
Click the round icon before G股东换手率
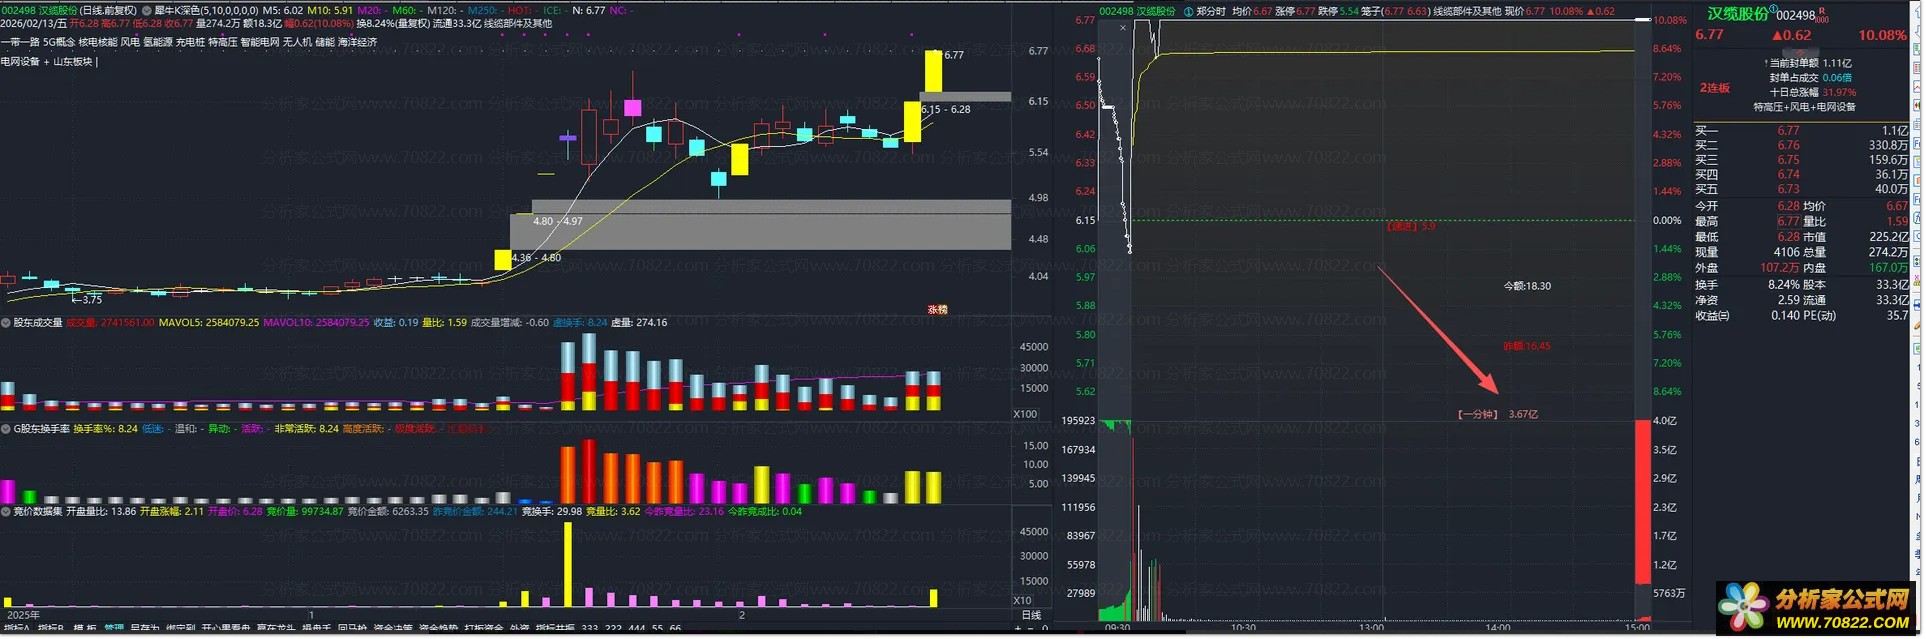[x=5, y=429]
